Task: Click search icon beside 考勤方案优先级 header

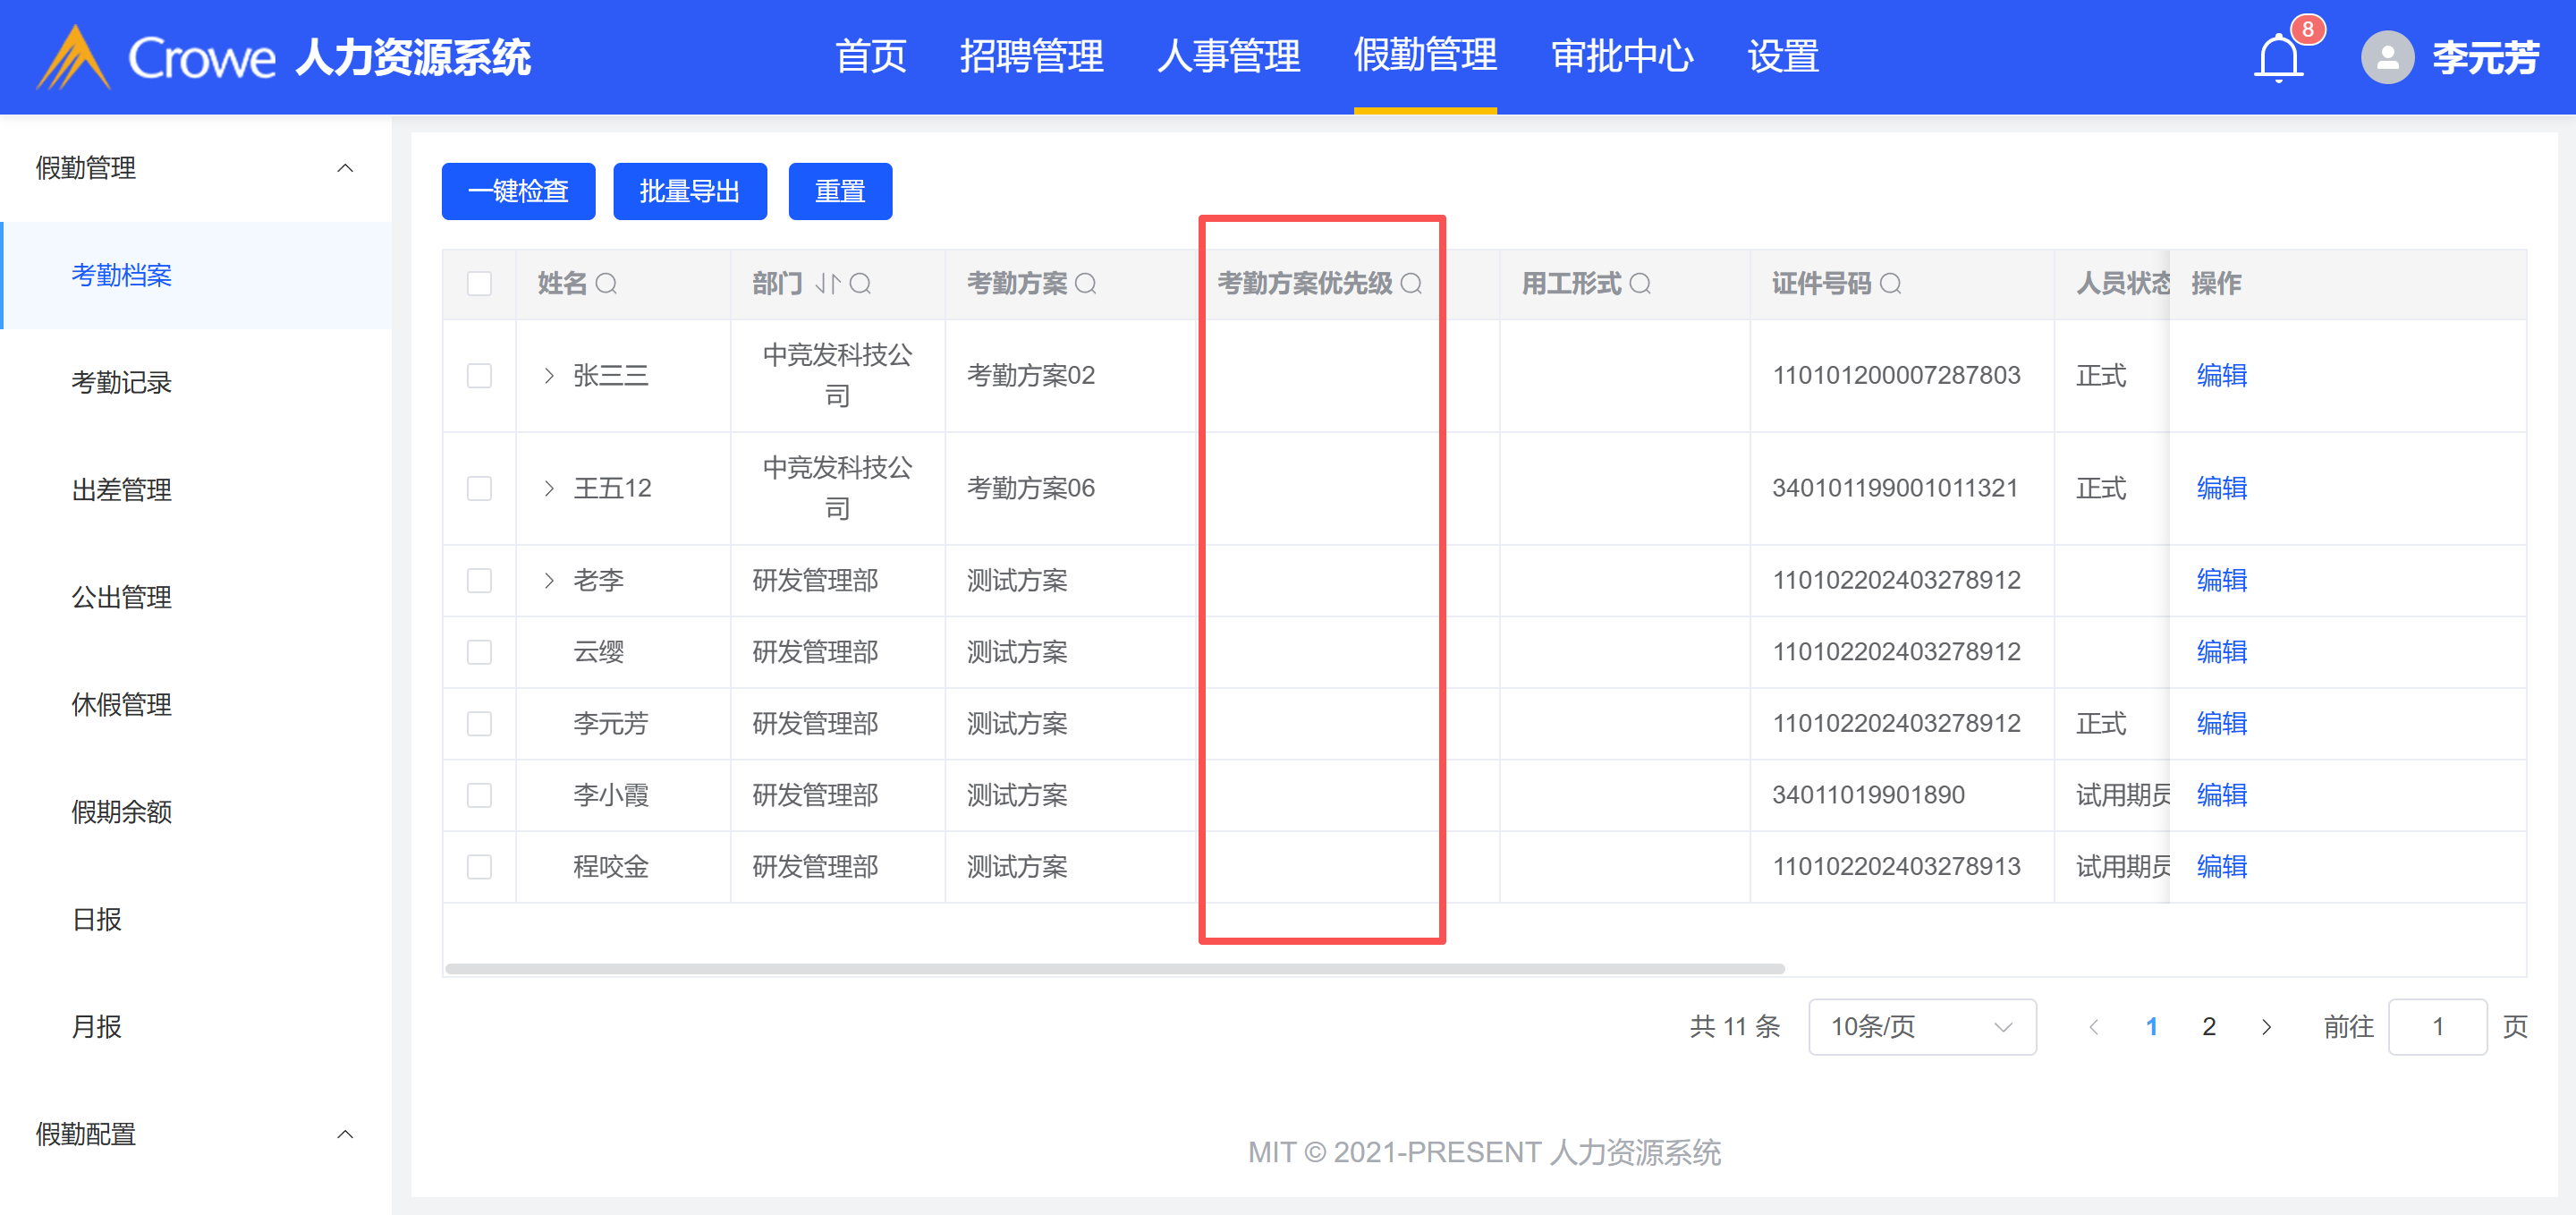Action: point(1411,284)
